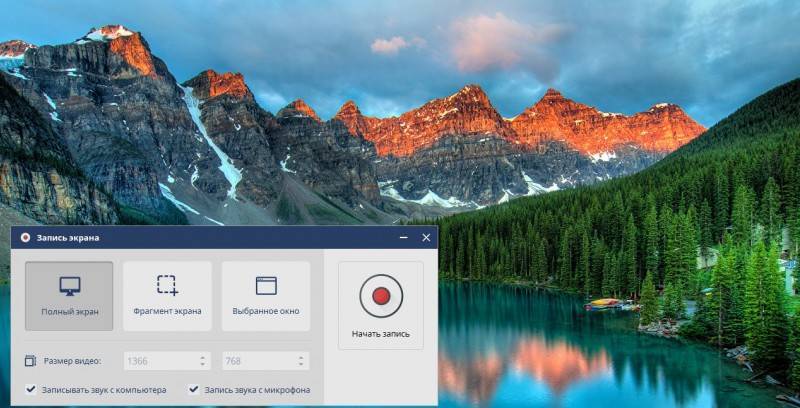Toggle Запись звука с микрофона checkbox
Screen dimensions: 800x408
(193, 390)
